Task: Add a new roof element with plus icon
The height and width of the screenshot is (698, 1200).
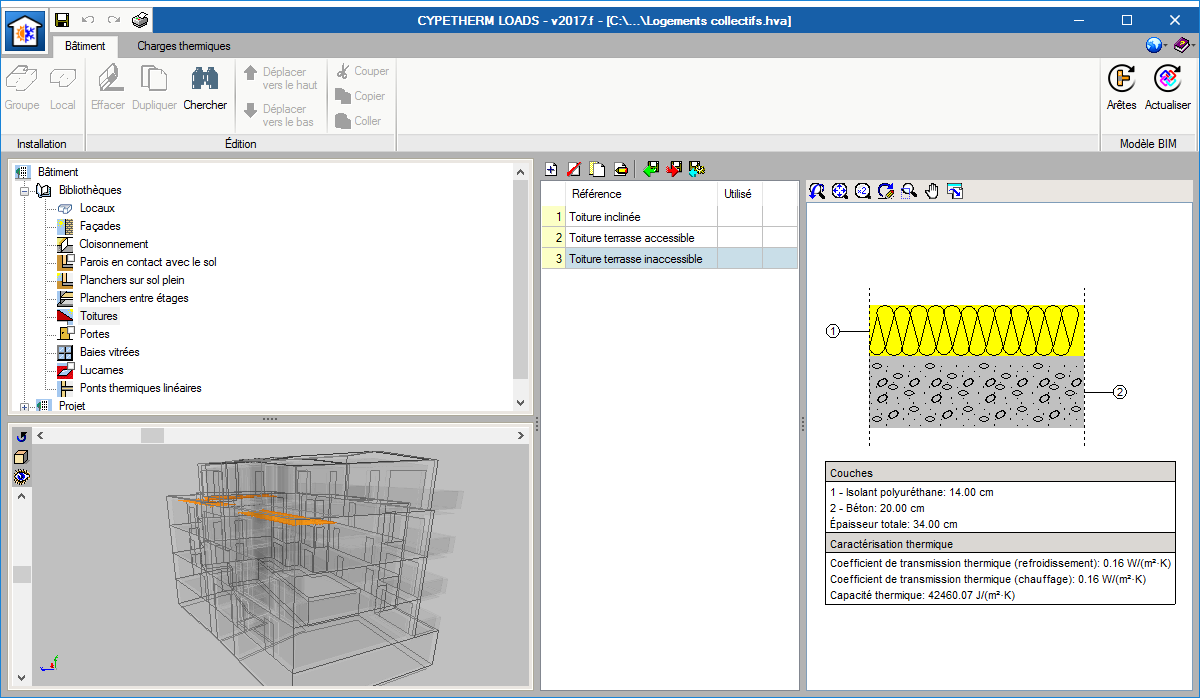Action: [x=550, y=169]
